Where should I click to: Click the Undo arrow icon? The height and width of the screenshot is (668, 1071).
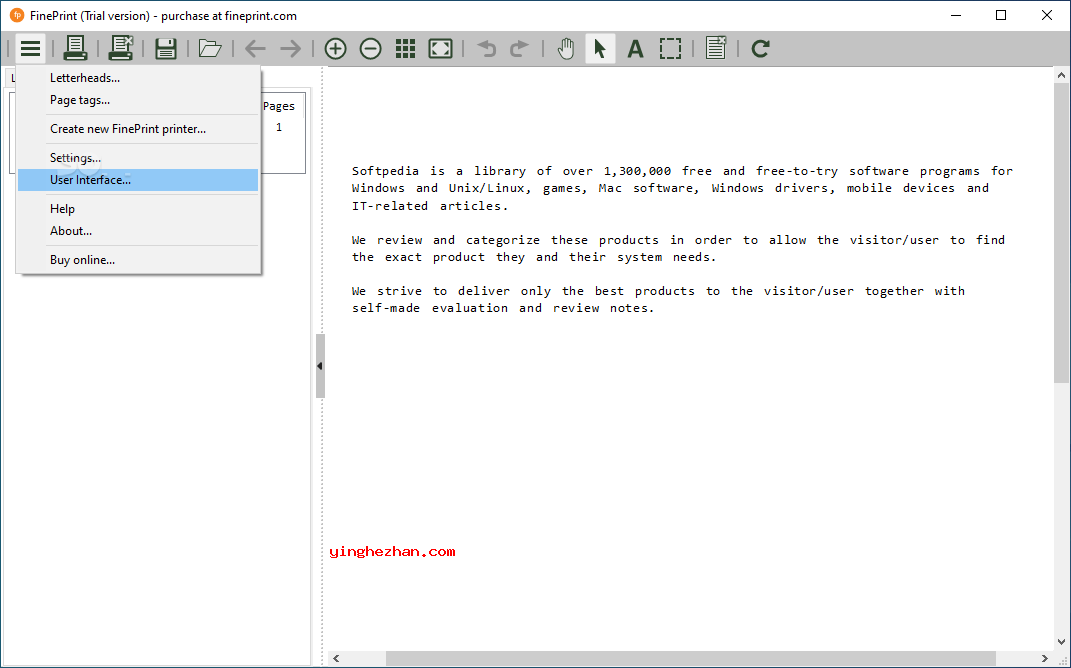pos(486,48)
